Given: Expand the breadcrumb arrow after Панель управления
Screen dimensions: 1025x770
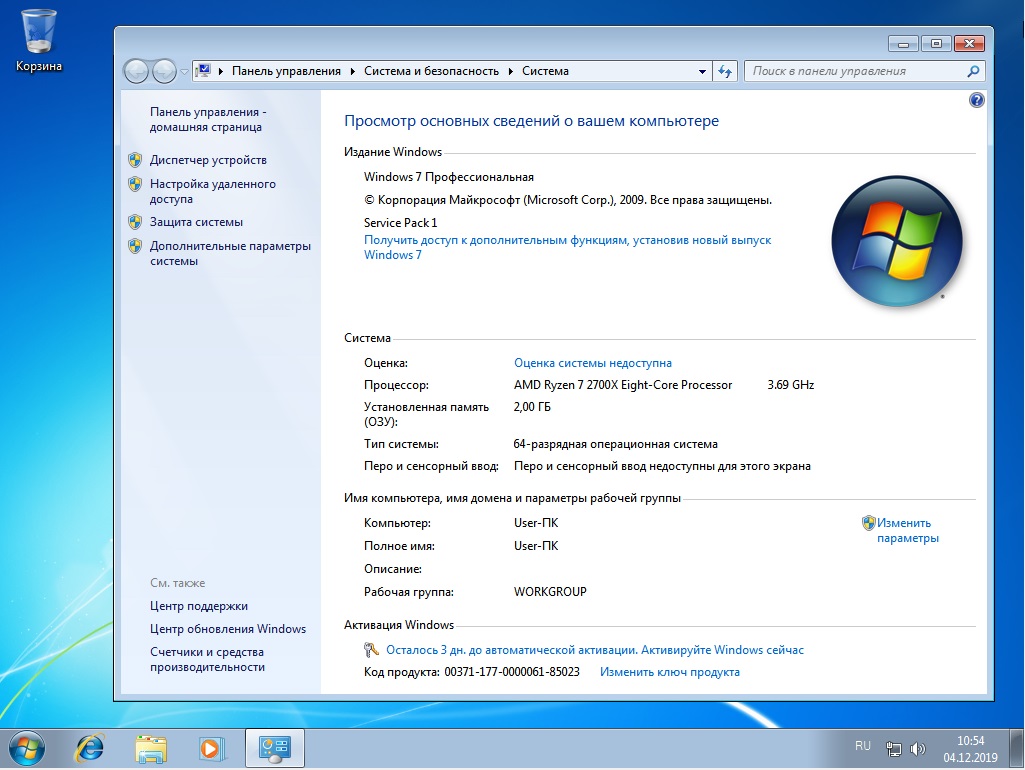Looking at the screenshot, I should 352,72.
